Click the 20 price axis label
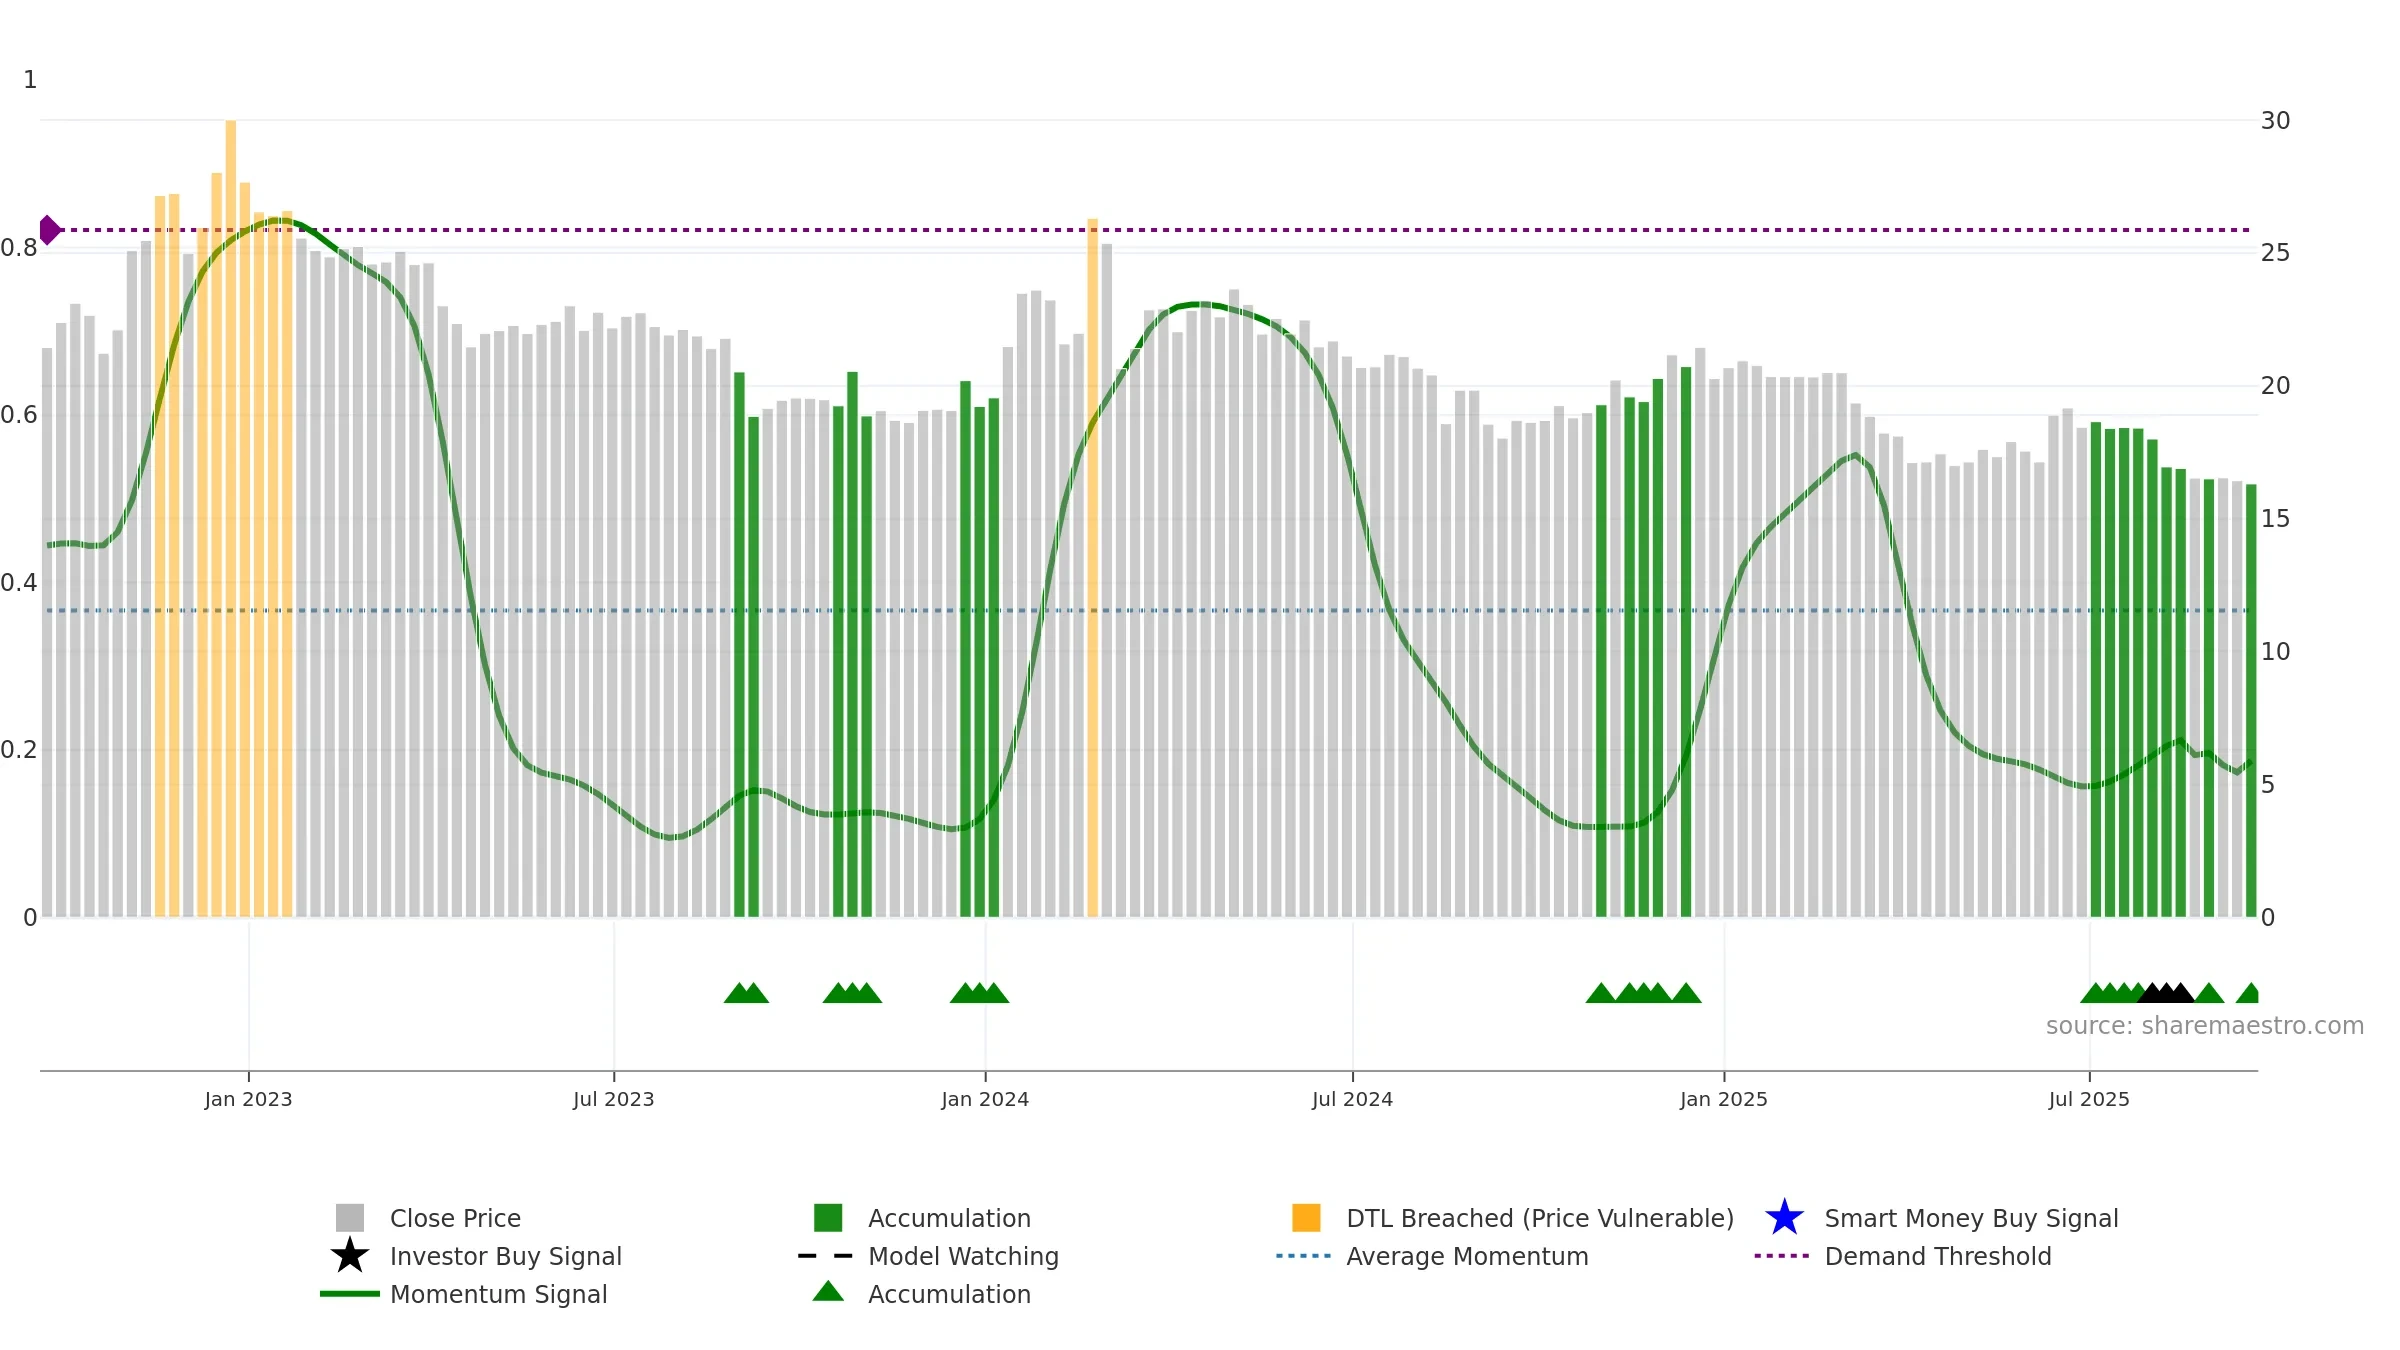The image size is (2400, 1350). click(x=2275, y=386)
